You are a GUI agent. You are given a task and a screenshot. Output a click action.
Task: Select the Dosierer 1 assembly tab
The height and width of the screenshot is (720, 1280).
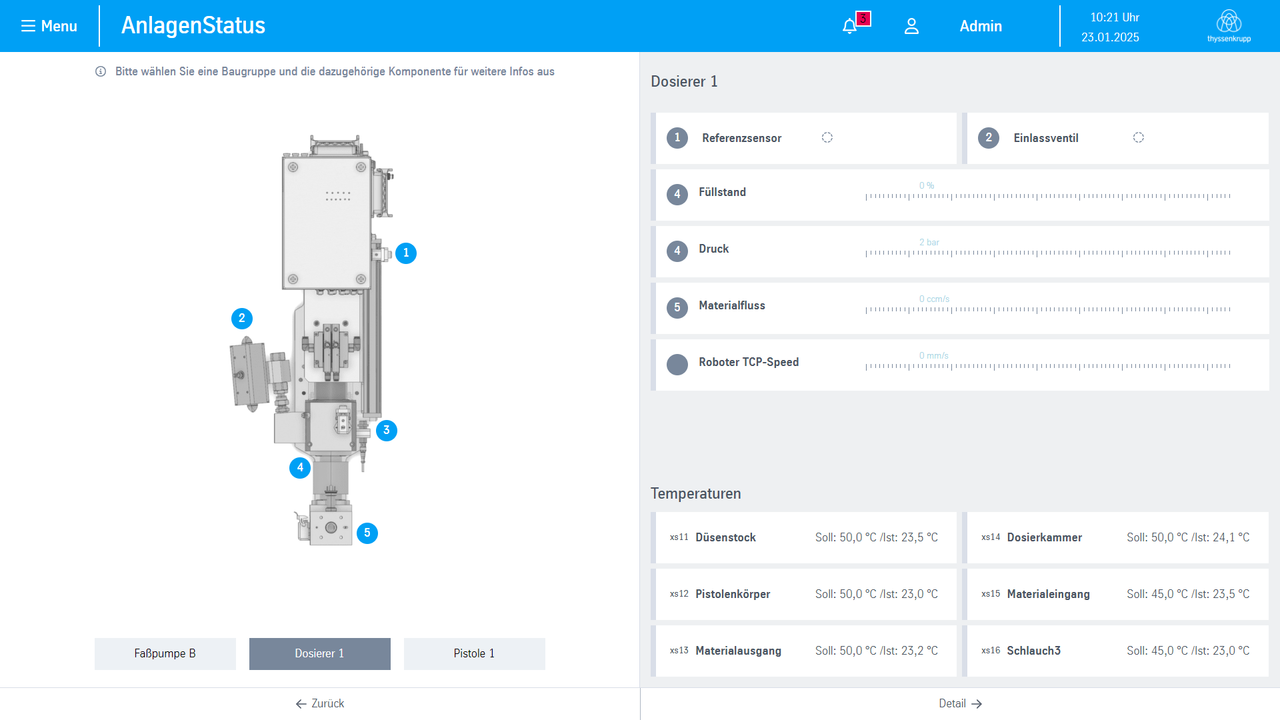[x=319, y=654]
